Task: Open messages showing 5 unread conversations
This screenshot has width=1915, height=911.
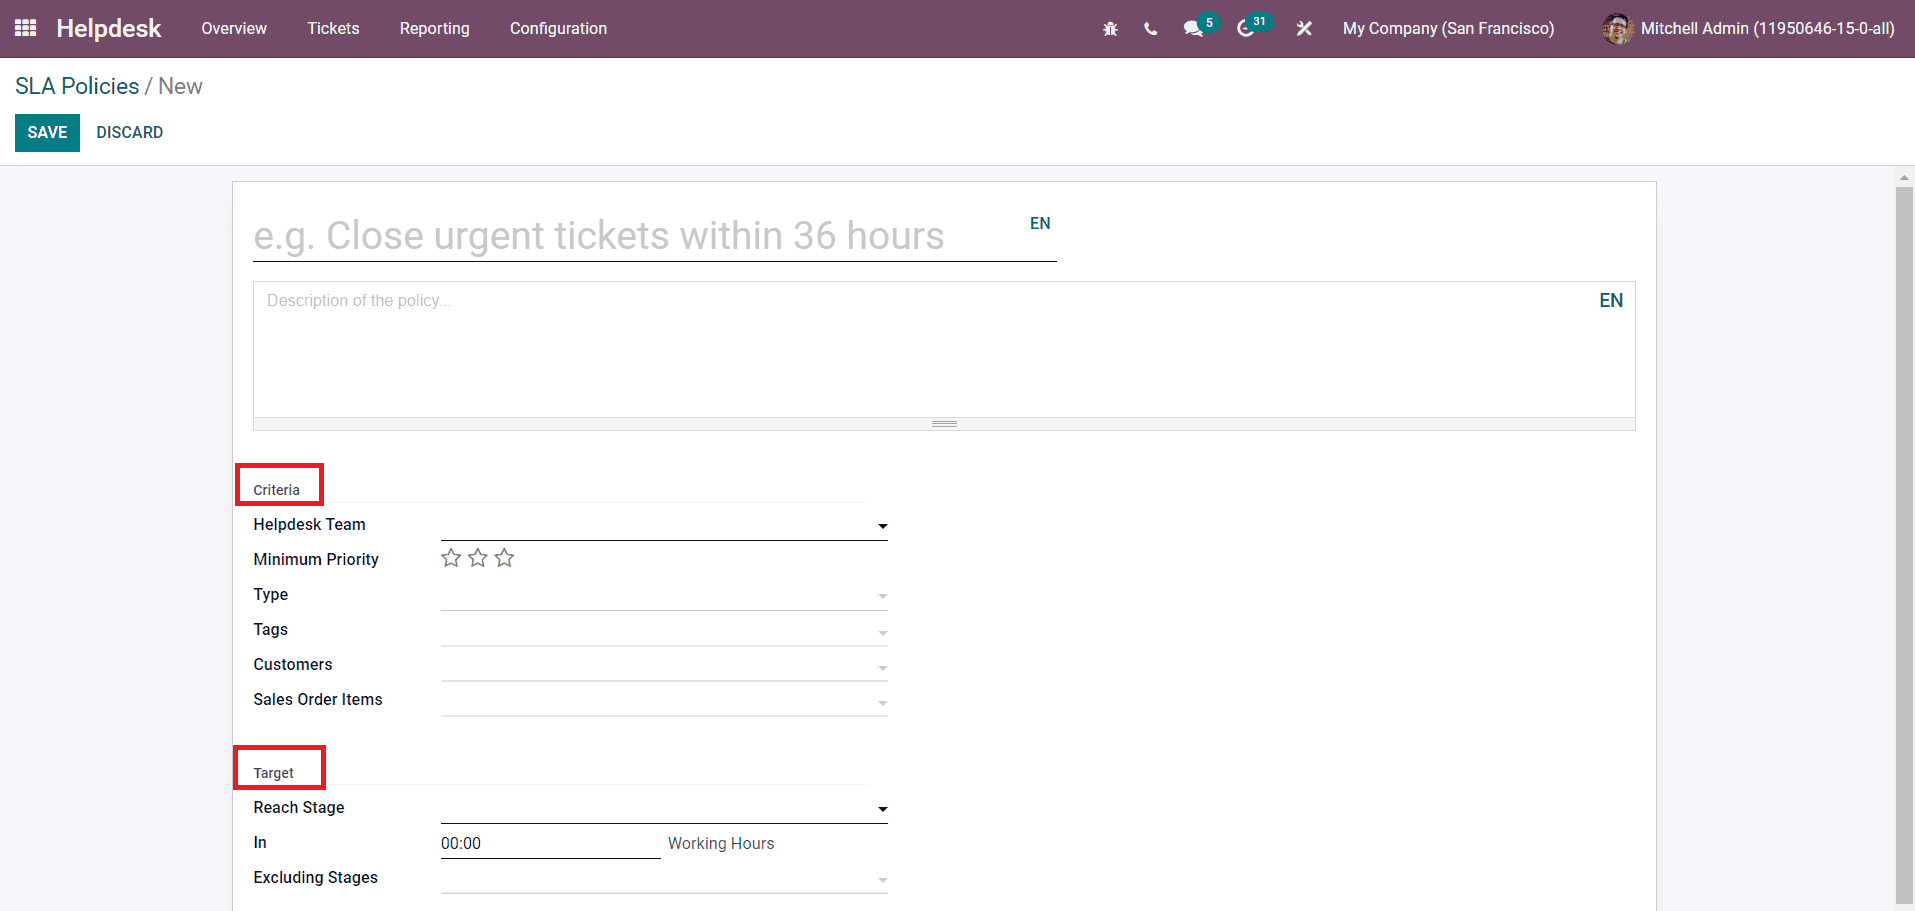Action: [x=1193, y=28]
